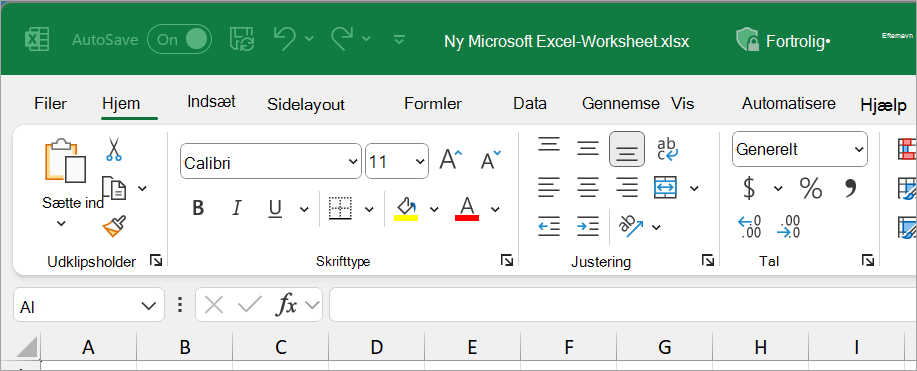Open fill color palette arrow
917x371 pixels.
pos(434,209)
